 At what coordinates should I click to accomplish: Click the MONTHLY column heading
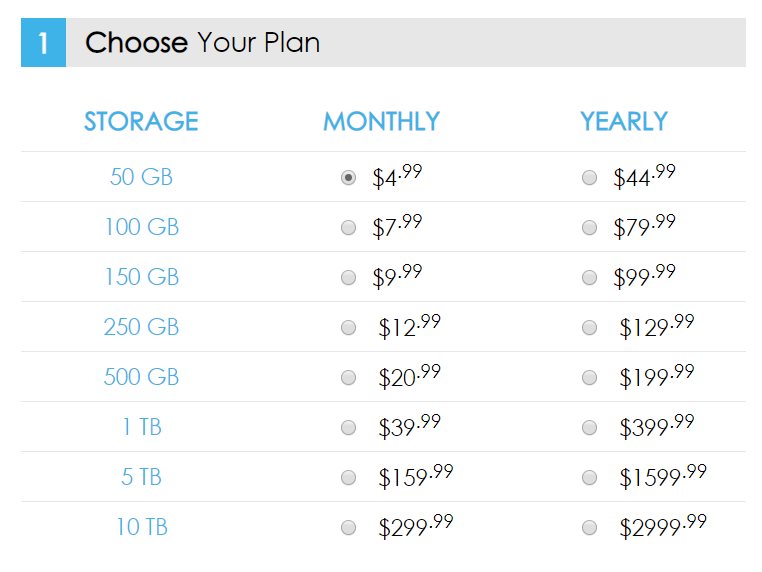point(381,121)
